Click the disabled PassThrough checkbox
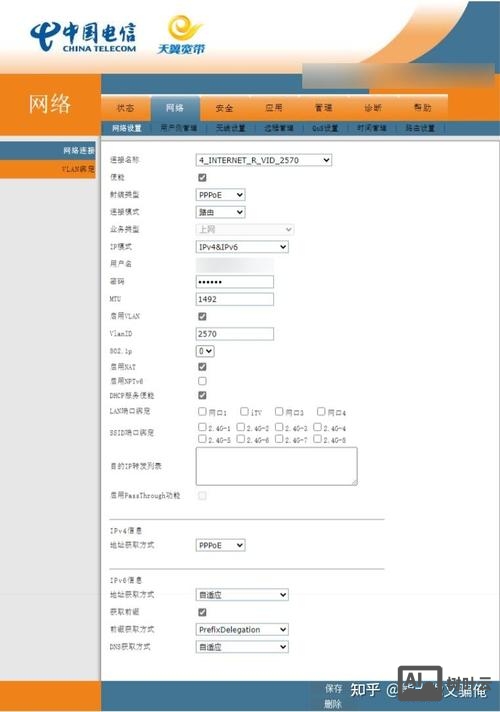Screen dimensions: 500x712 pos(202,495)
